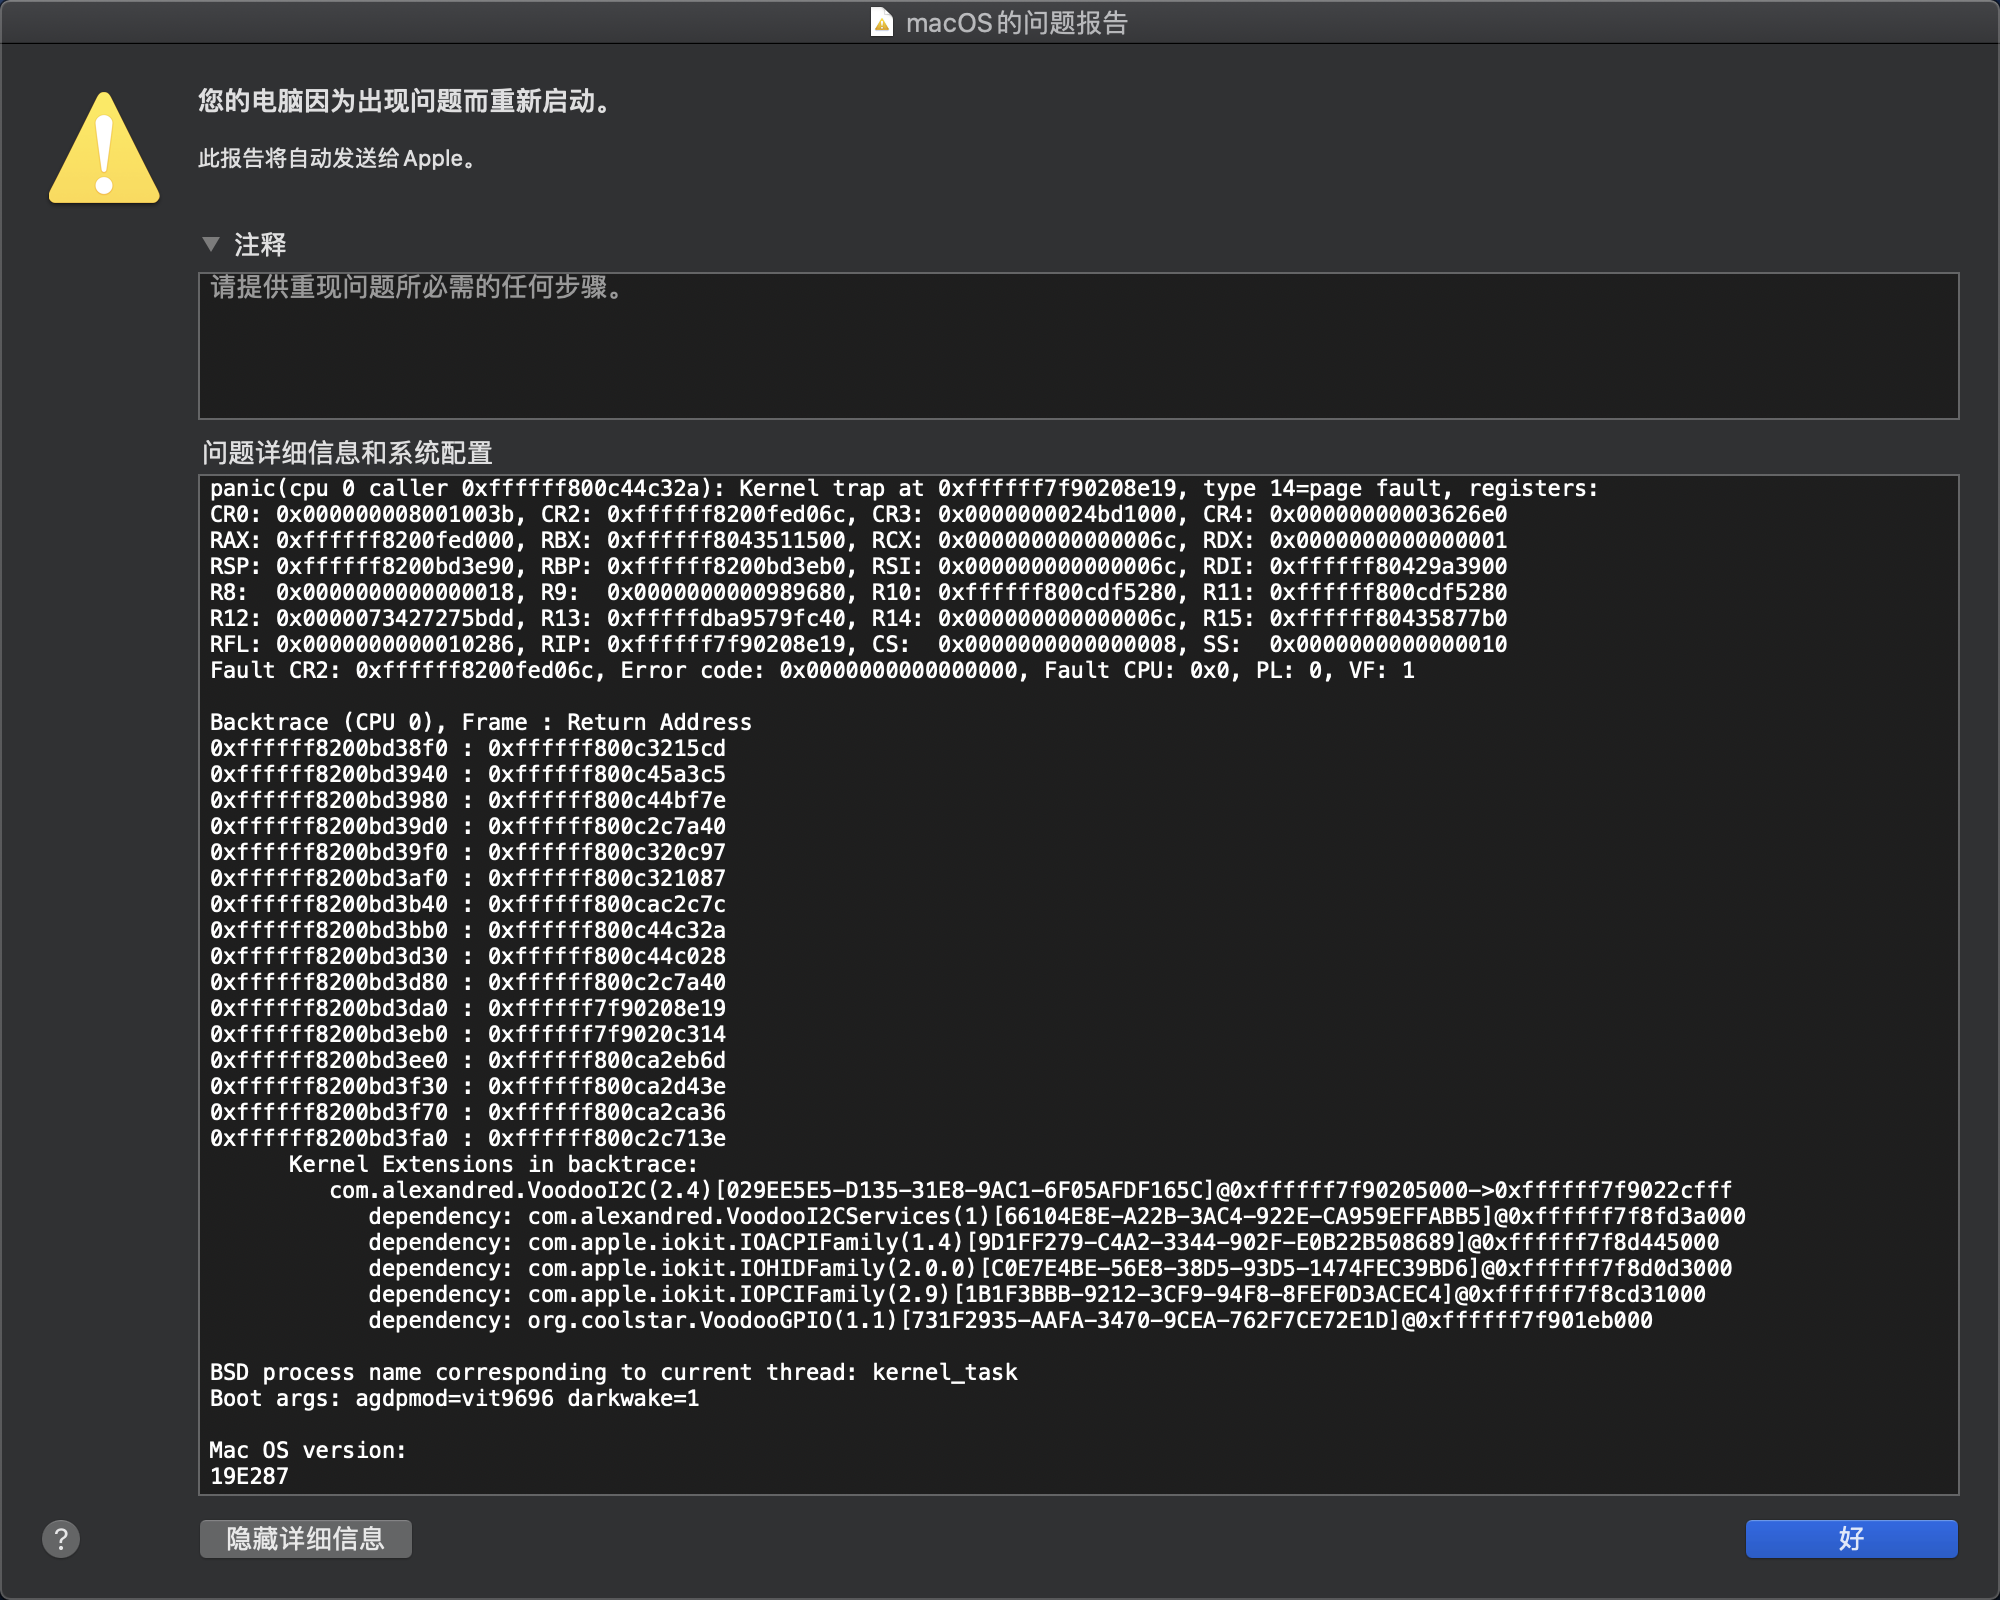Screen dimensions: 2000x1600
Task: Click the 好 confirm button
Action: [1851, 1539]
